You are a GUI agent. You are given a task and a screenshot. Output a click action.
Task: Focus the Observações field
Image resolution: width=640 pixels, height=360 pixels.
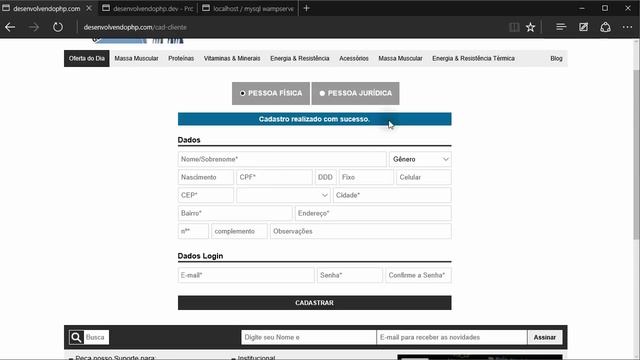tap(361, 231)
